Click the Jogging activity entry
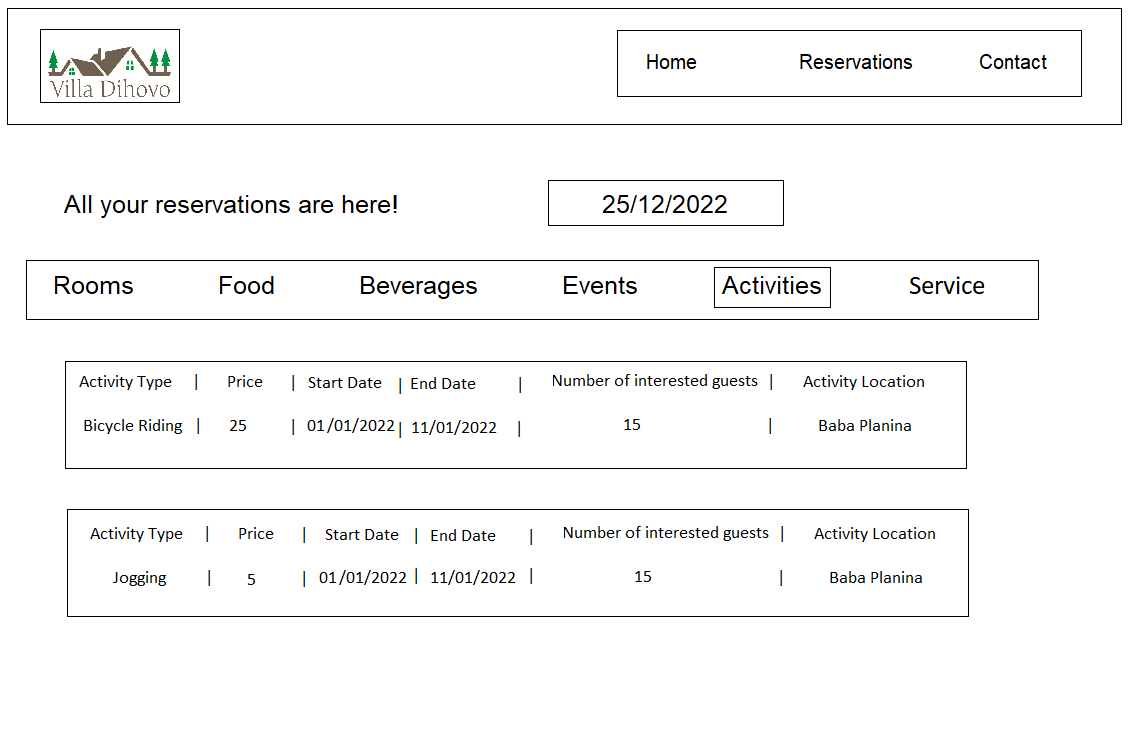 [139, 578]
